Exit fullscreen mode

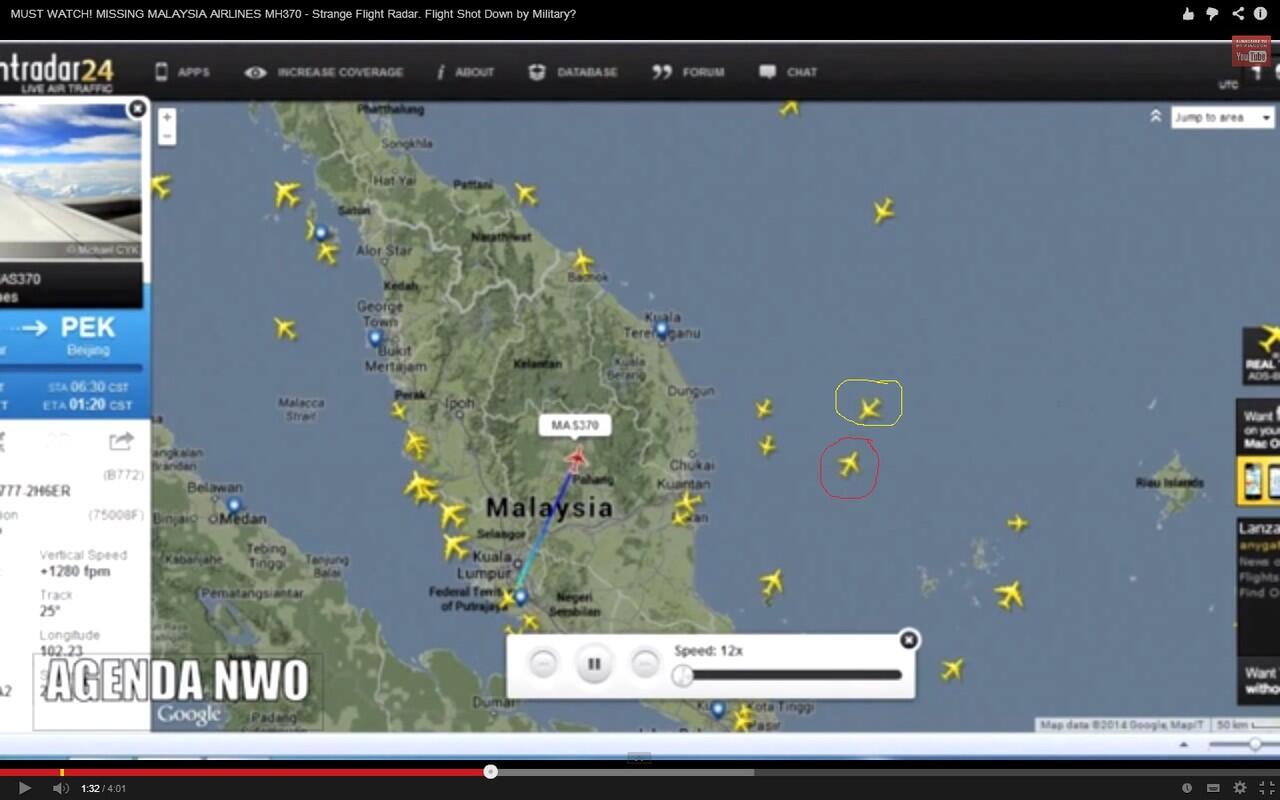click(1266, 788)
